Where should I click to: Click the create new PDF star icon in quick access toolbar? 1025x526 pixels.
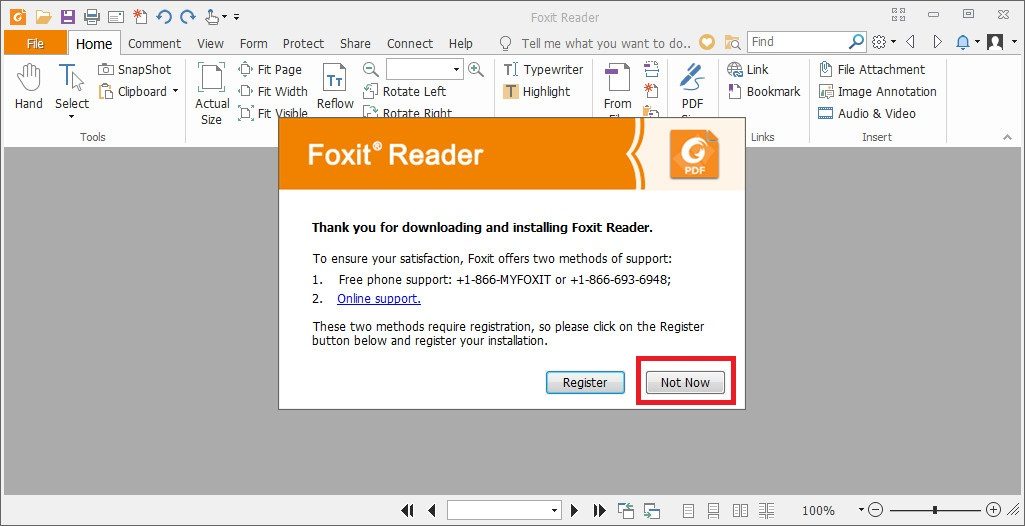(139, 16)
